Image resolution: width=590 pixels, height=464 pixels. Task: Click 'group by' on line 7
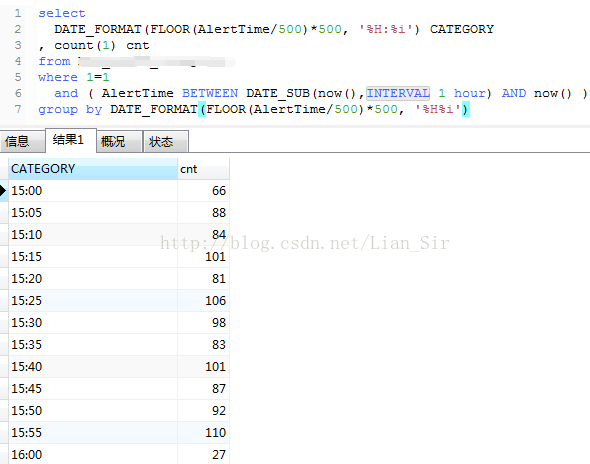(70, 110)
